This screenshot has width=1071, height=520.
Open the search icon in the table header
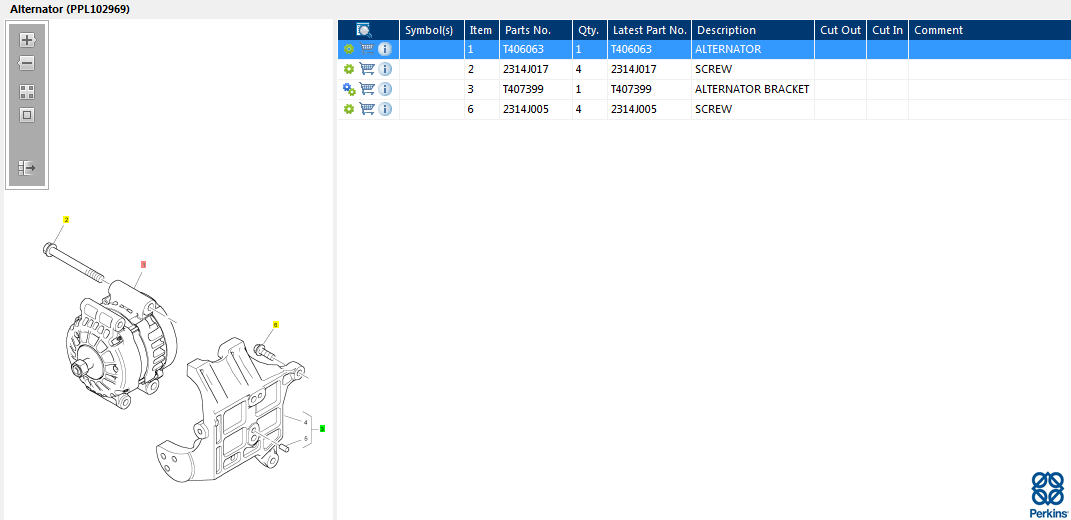364,30
